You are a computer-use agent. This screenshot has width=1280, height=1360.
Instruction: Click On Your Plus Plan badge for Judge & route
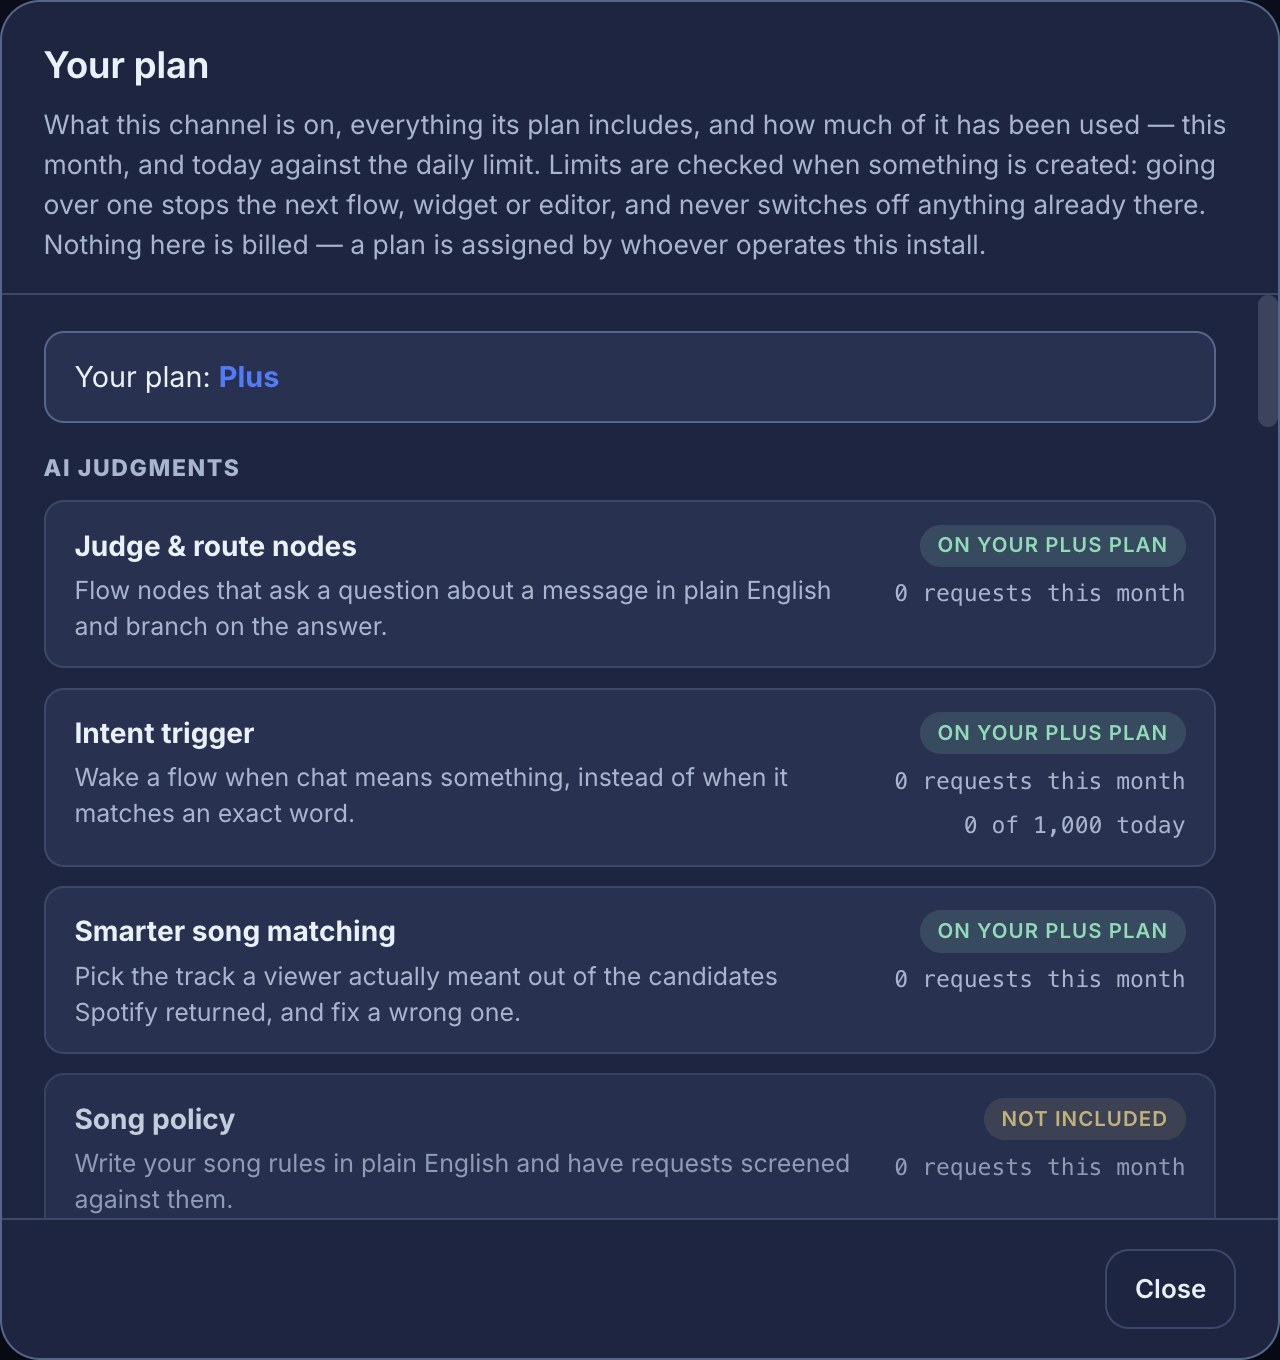(x=1053, y=545)
